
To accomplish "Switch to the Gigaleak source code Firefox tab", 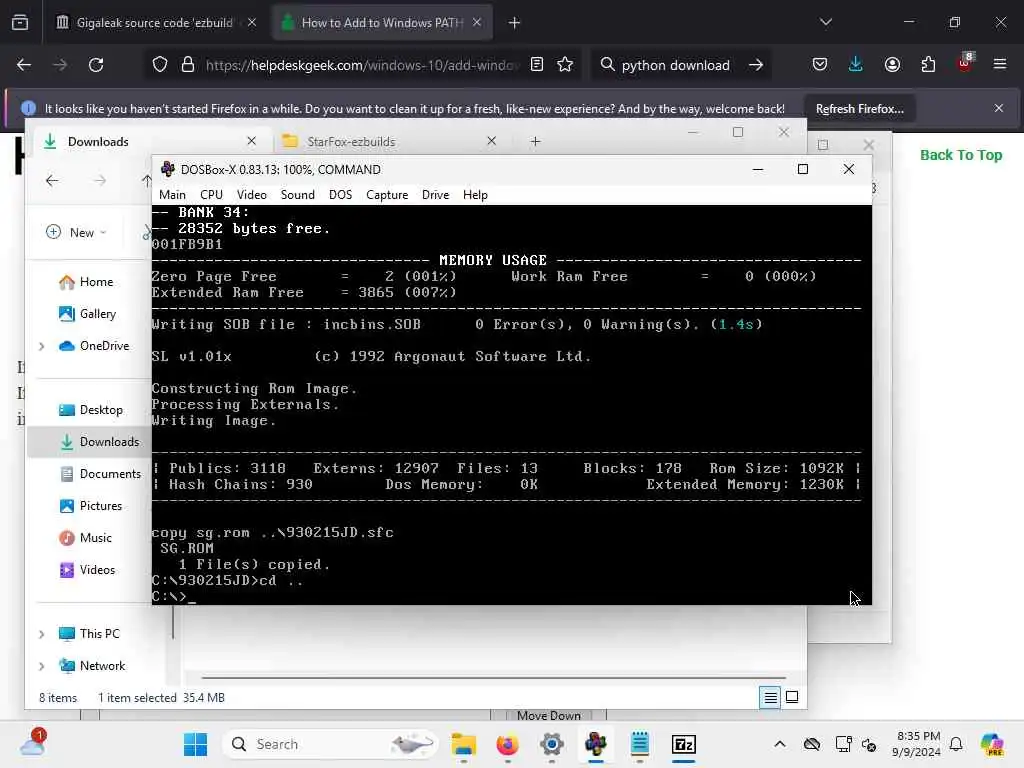I will (155, 23).
